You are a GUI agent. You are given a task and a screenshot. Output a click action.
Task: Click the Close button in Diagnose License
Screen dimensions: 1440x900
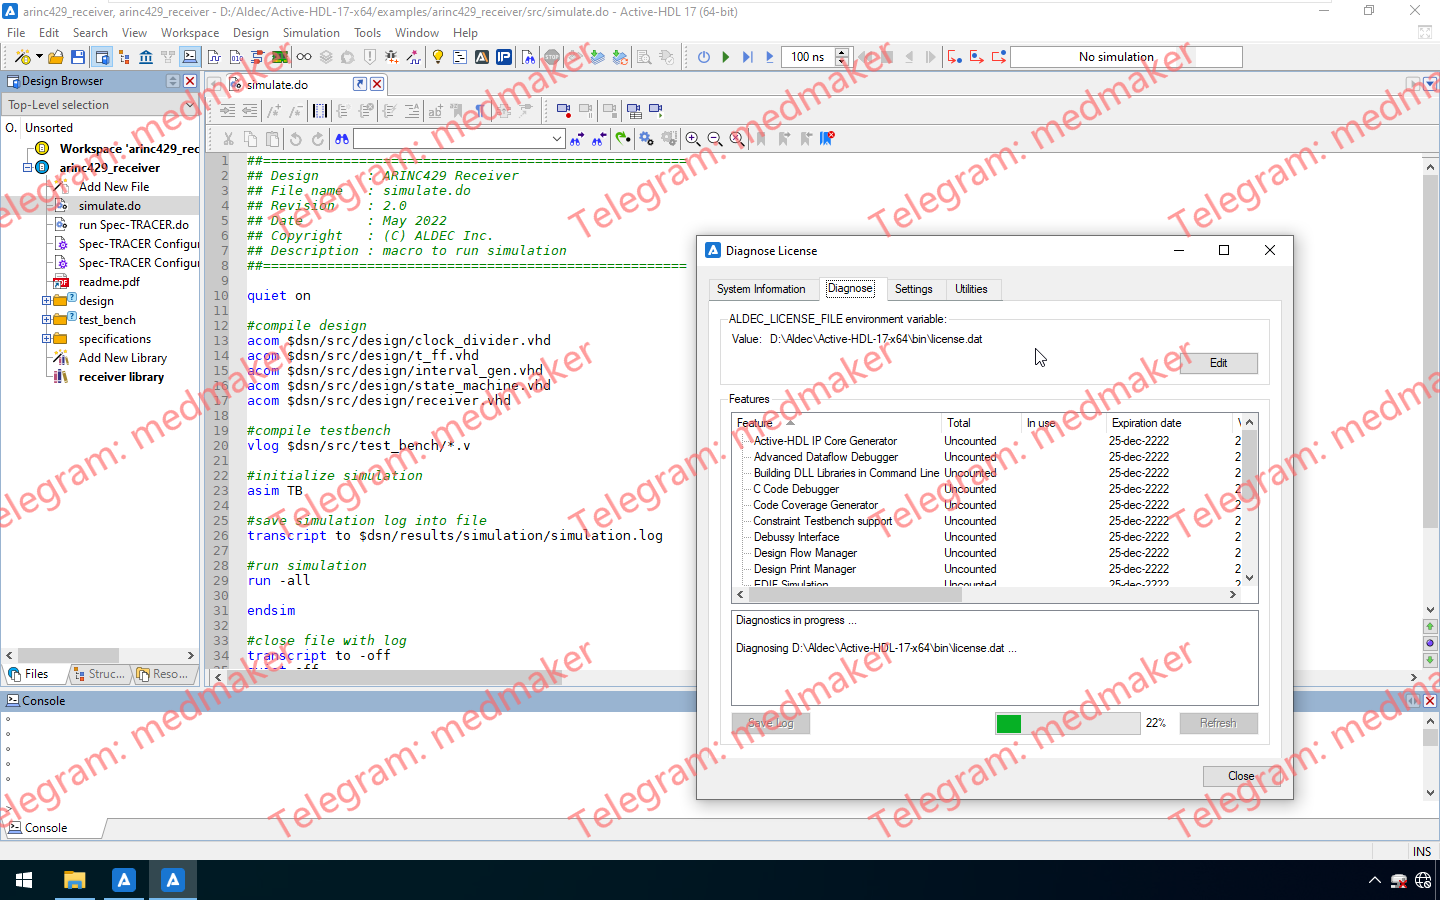tap(1241, 776)
